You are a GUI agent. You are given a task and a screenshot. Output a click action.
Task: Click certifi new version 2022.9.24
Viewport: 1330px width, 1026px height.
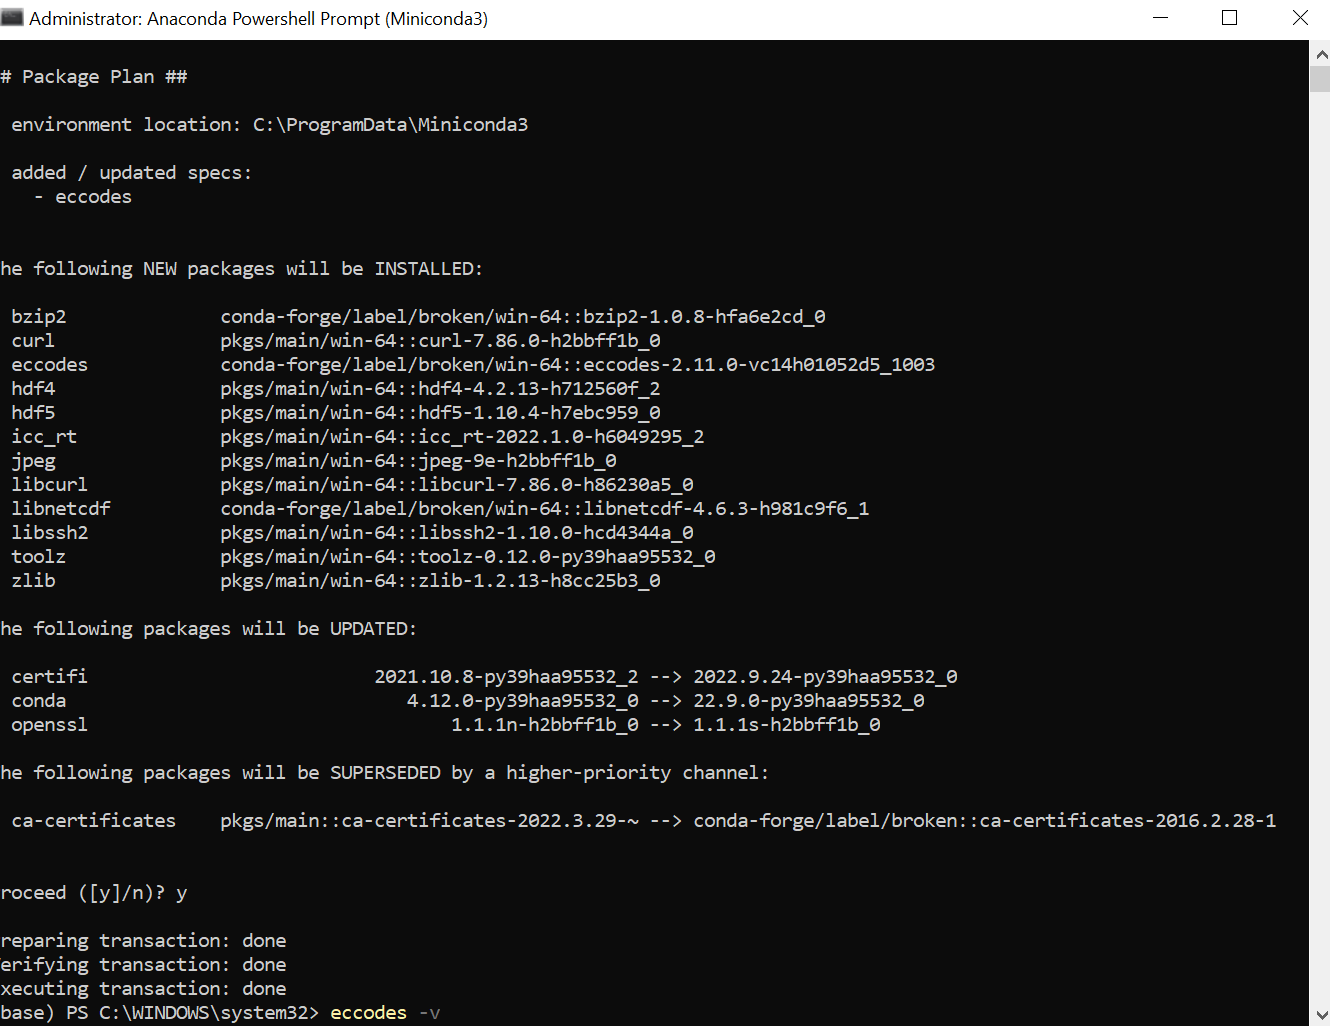click(825, 677)
